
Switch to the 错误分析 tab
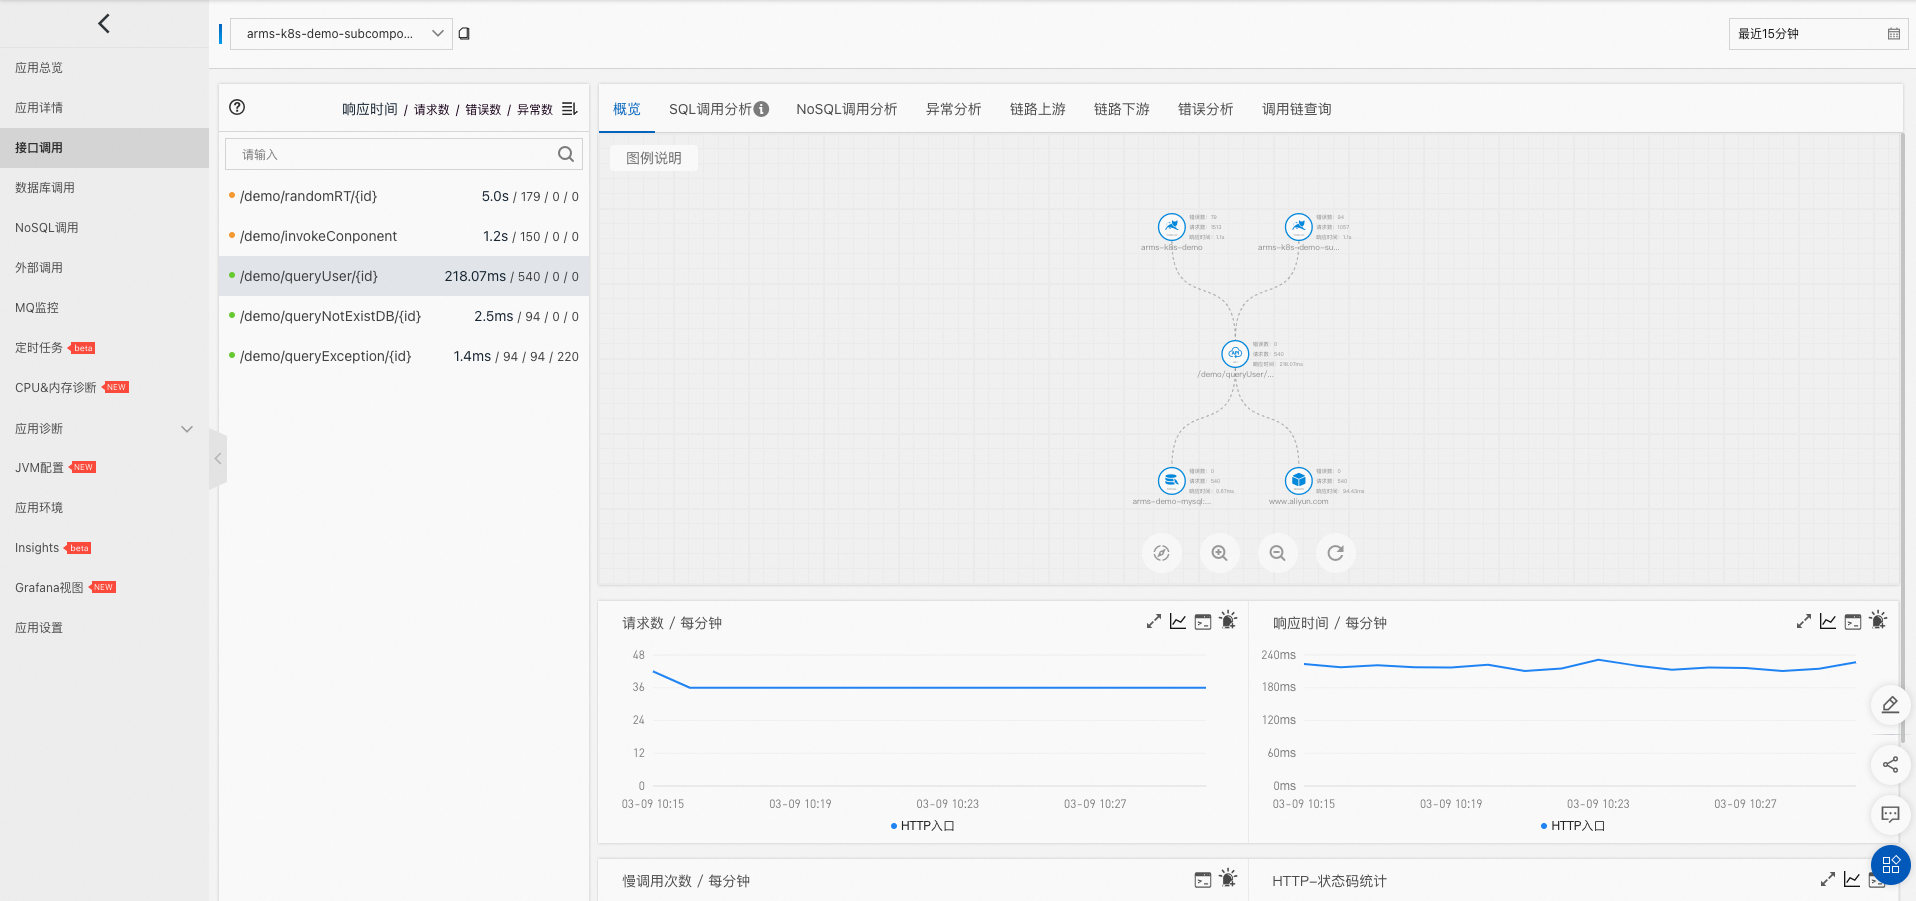click(1206, 109)
